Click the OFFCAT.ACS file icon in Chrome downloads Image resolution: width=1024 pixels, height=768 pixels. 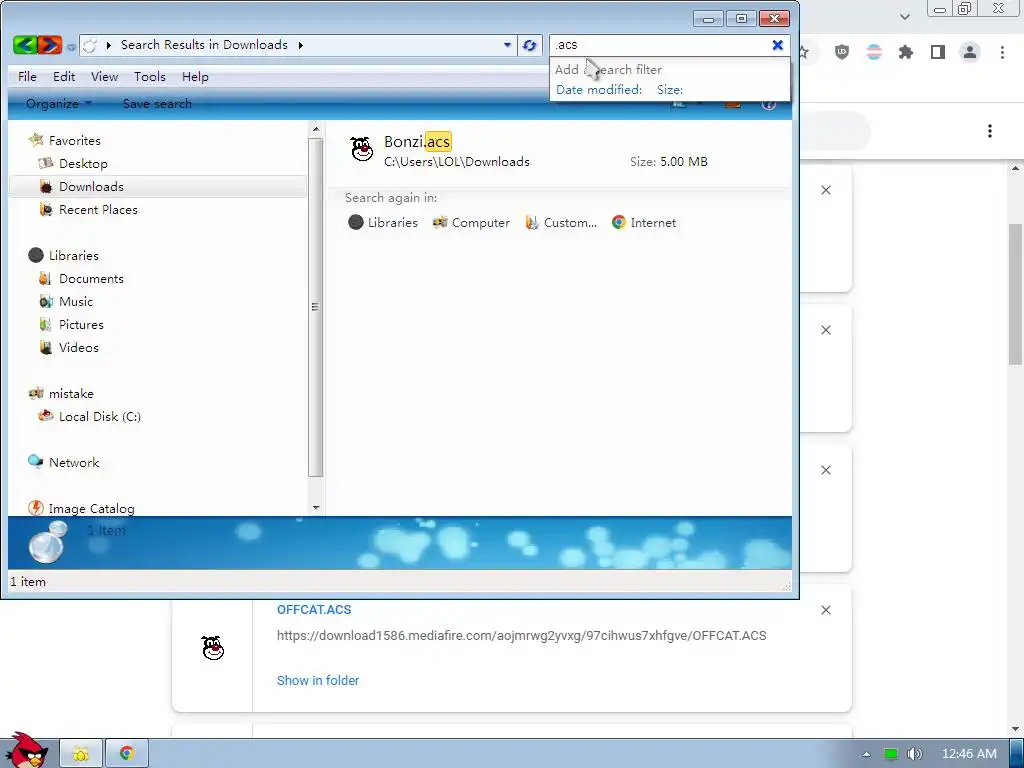click(213, 648)
